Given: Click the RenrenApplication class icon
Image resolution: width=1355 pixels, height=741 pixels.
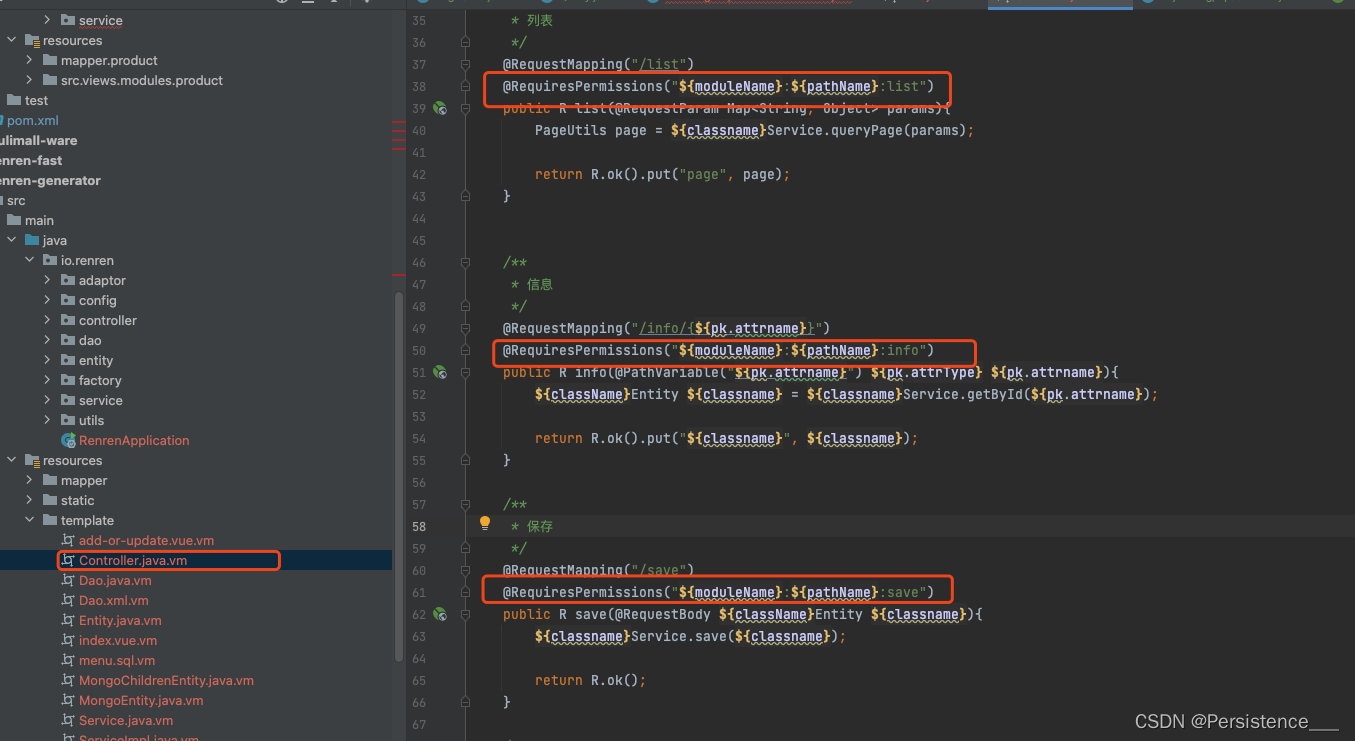Looking at the screenshot, I should tap(68, 440).
